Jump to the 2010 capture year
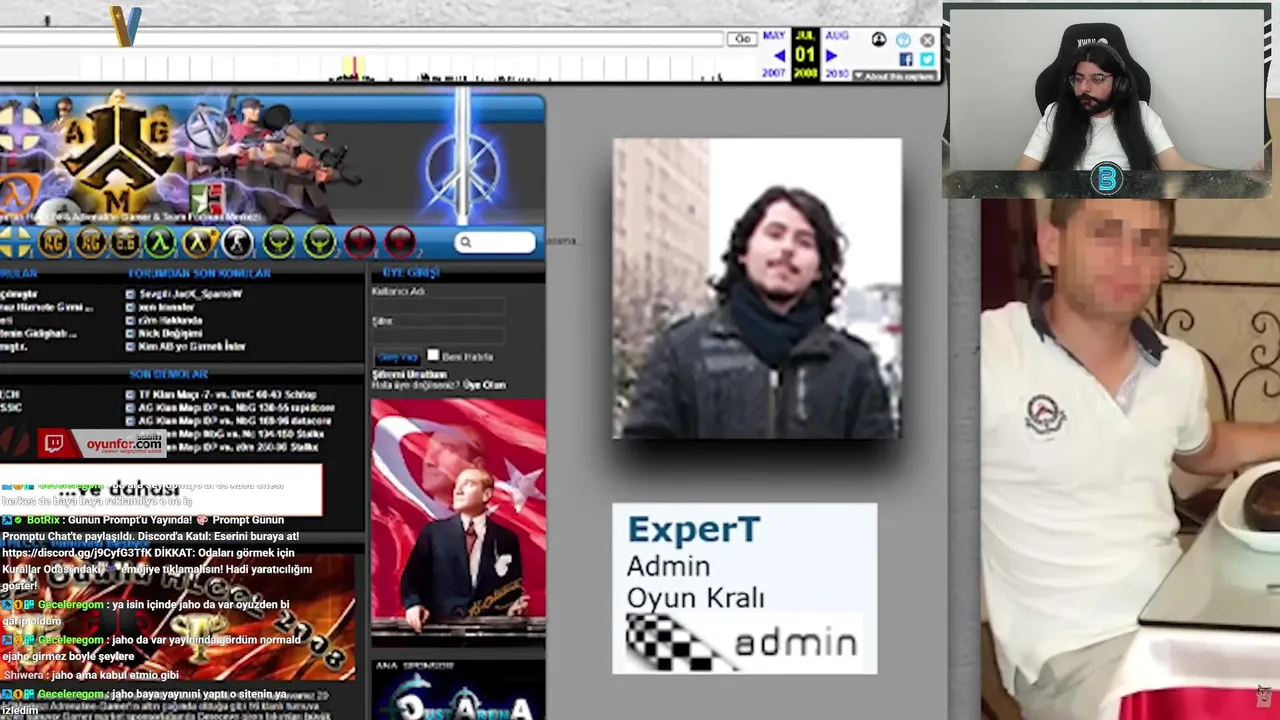The width and height of the screenshot is (1280, 720). point(837,73)
